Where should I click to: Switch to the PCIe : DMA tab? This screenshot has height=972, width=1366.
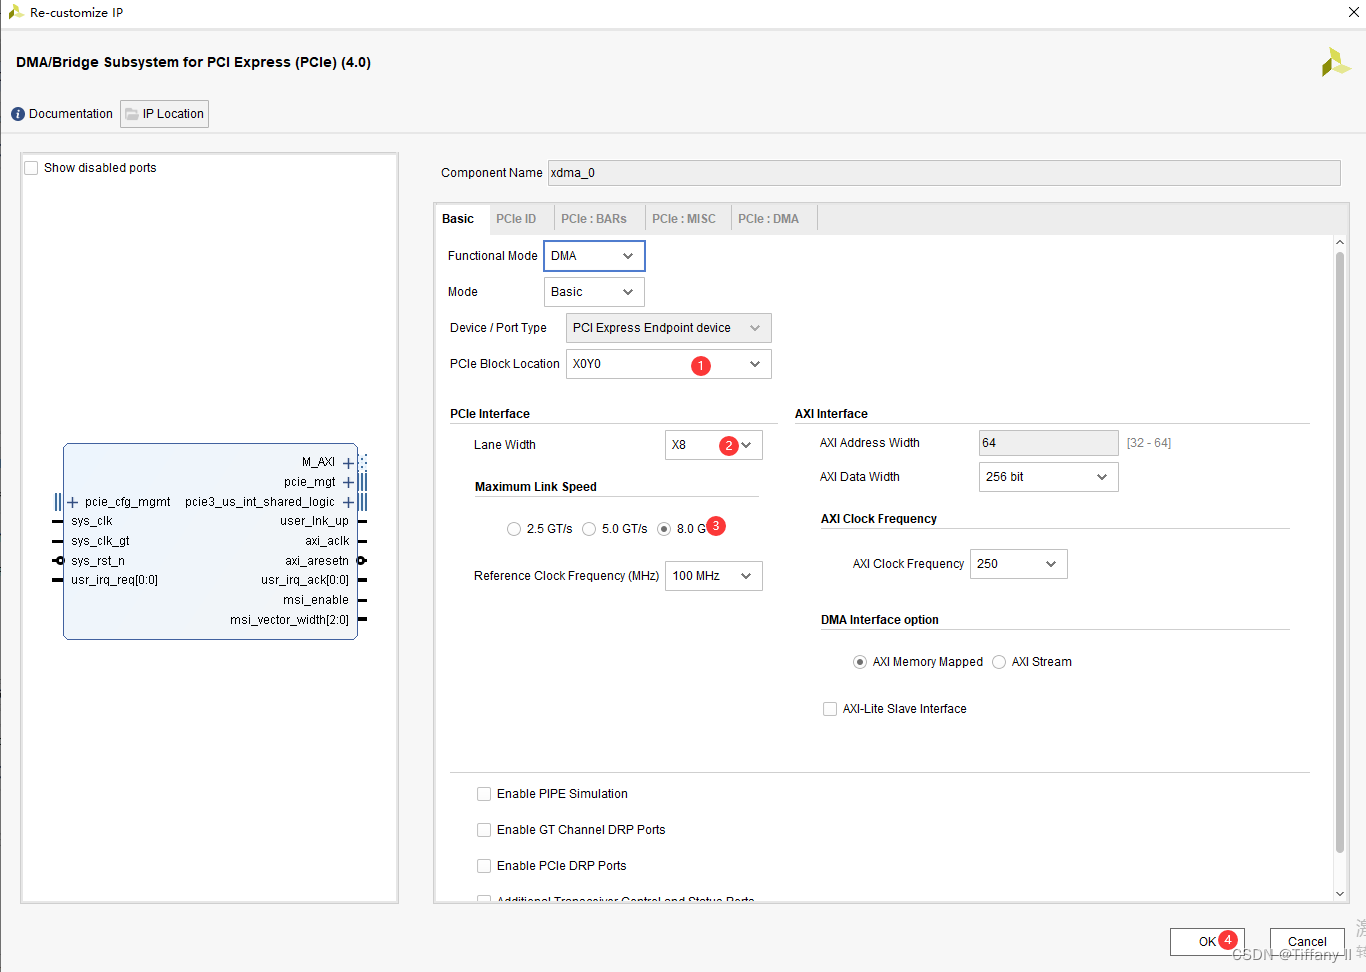[x=768, y=219]
